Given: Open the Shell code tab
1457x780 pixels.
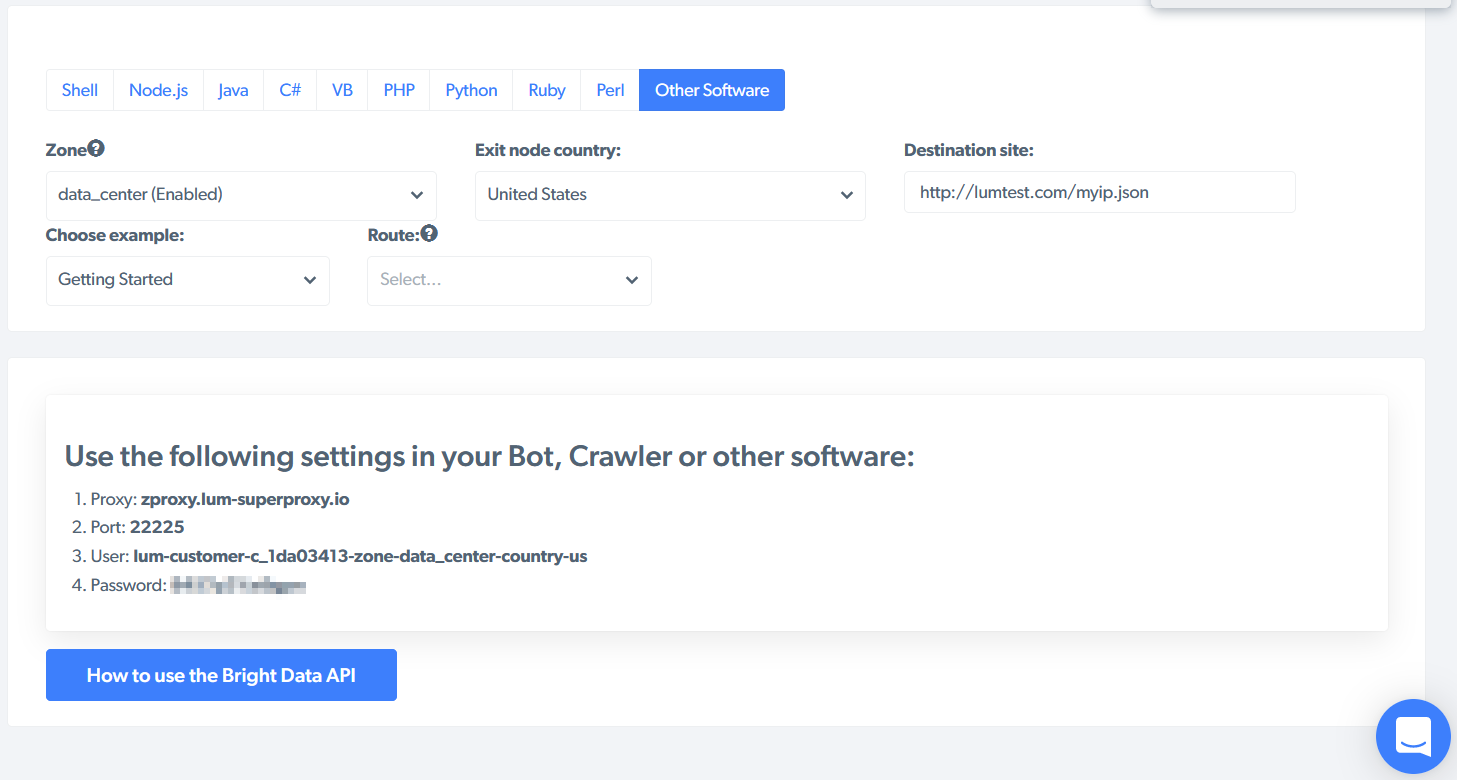Looking at the screenshot, I should [80, 90].
